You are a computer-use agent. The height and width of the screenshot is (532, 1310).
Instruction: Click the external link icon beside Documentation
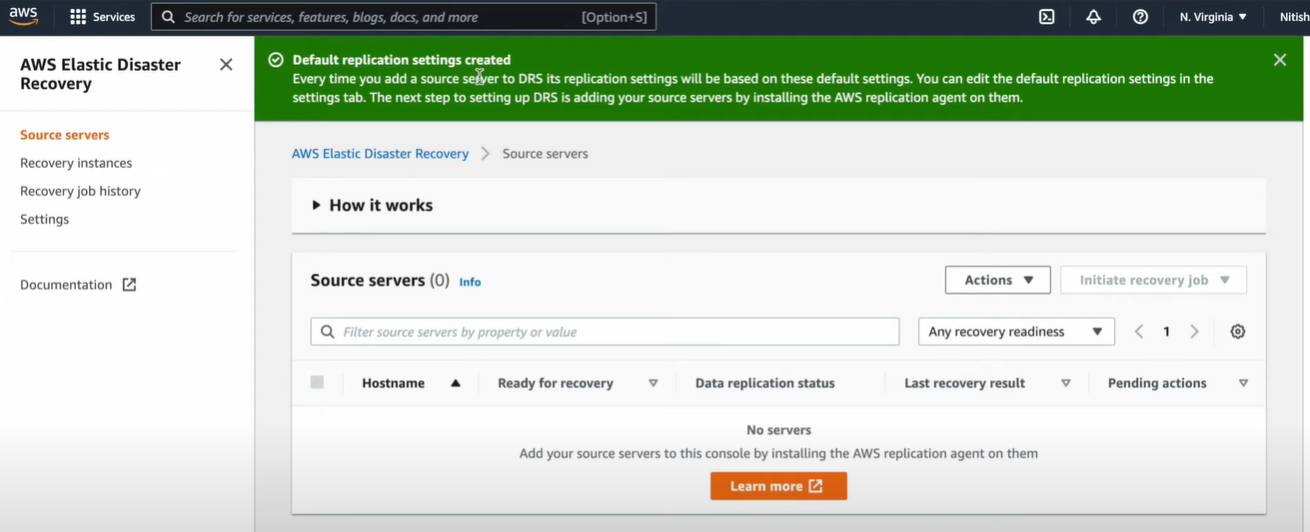[x=129, y=285]
